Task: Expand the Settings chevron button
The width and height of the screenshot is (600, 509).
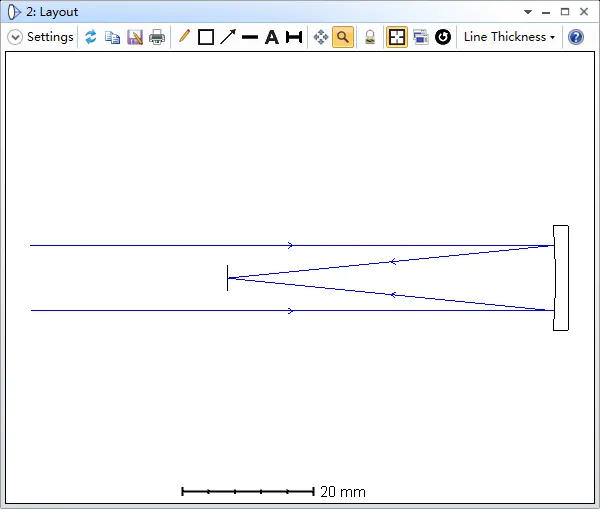Action: (x=15, y=37)
